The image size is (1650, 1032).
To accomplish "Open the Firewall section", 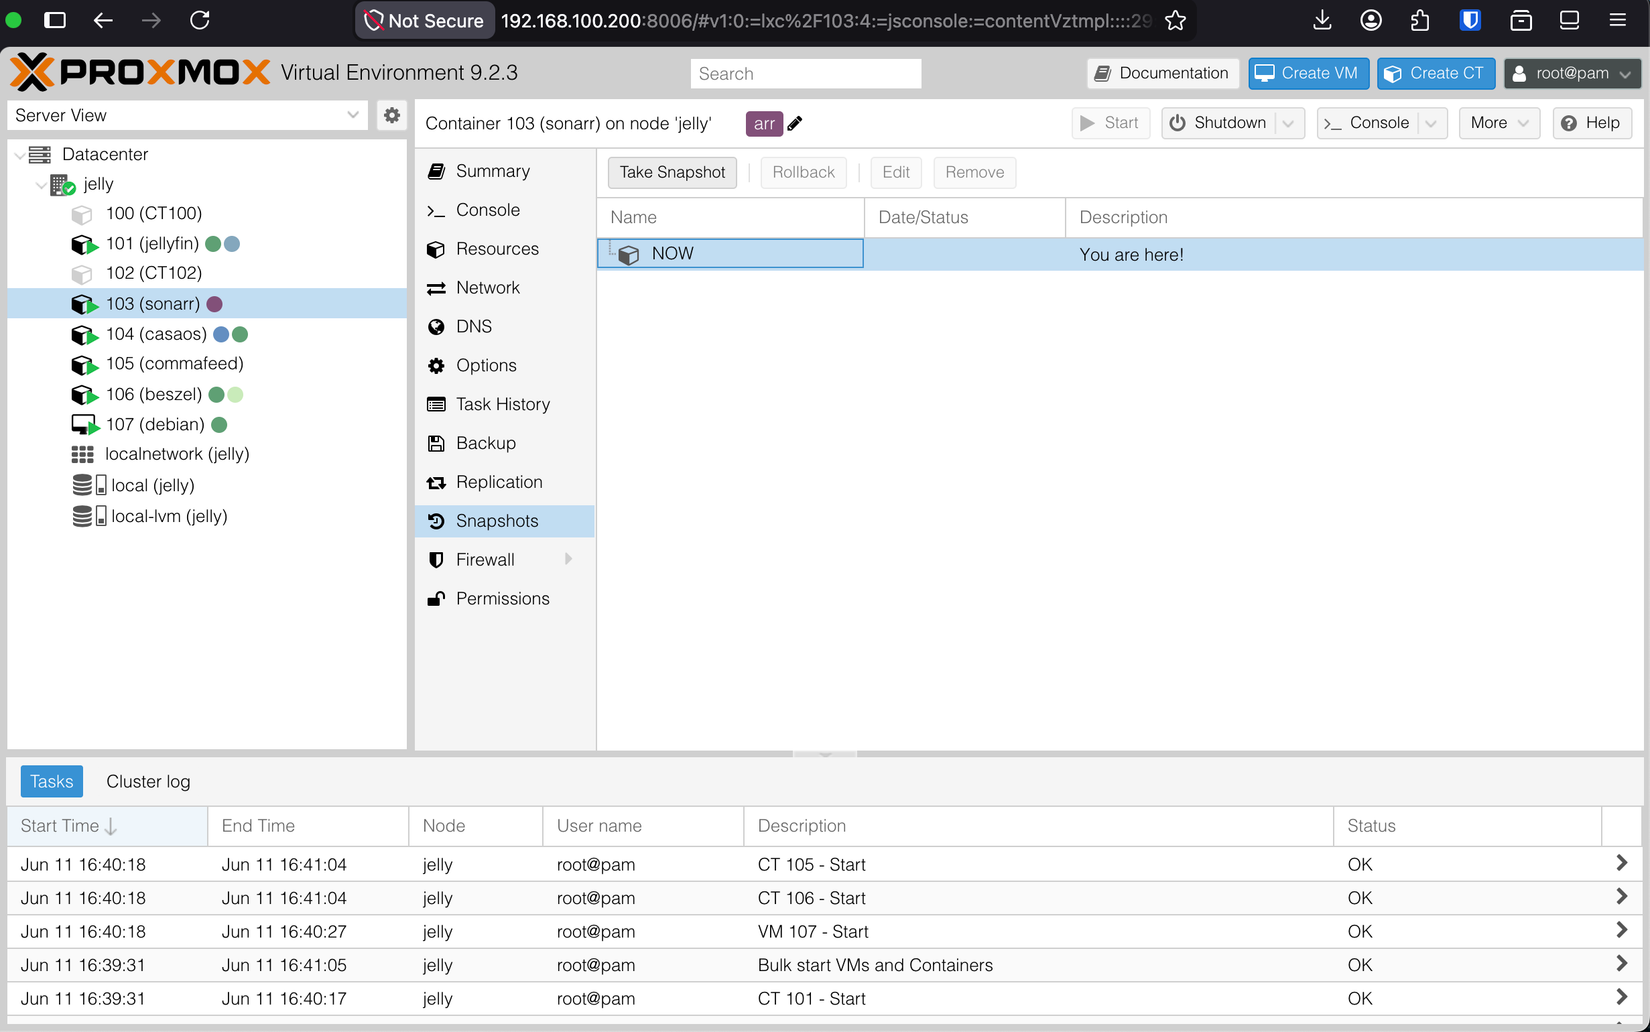I will (x=505, y=560).
